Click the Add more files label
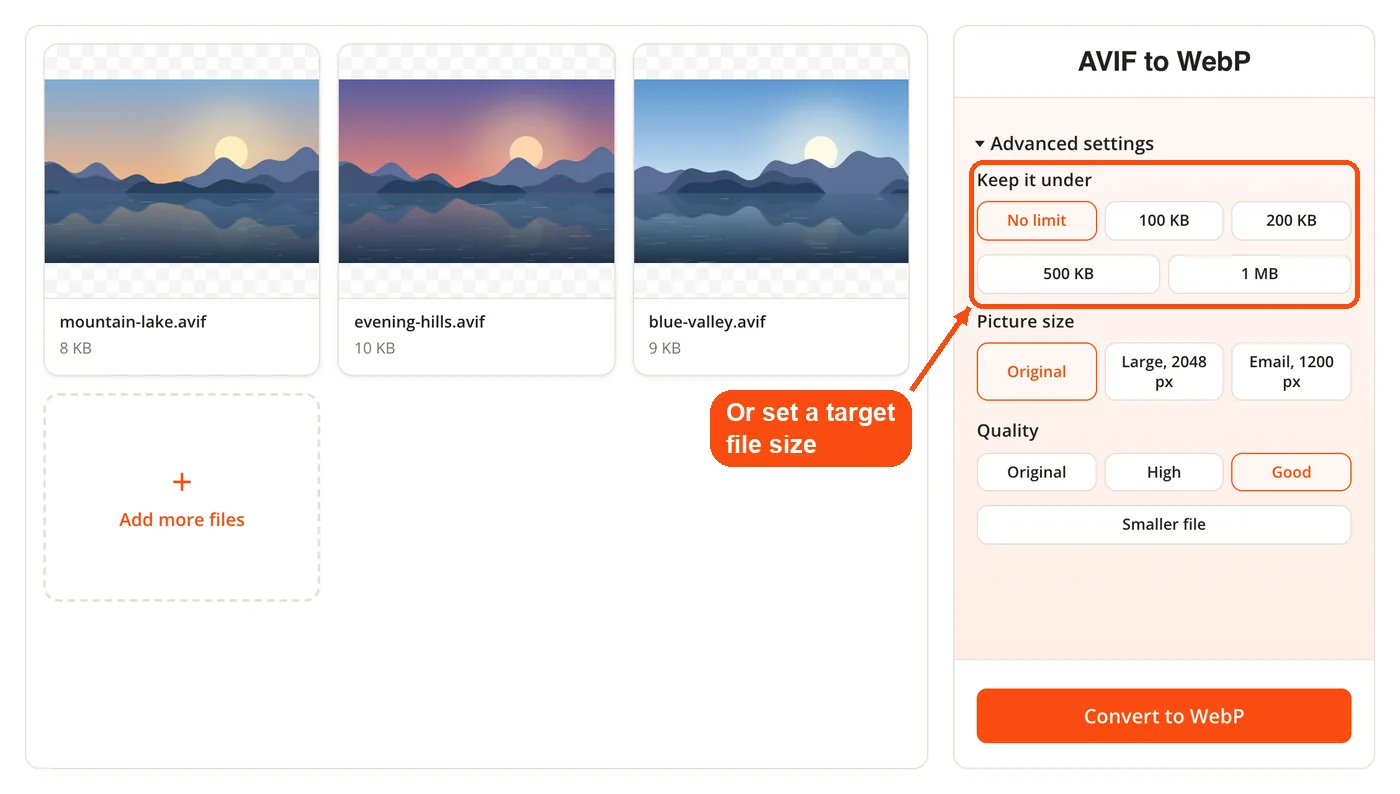This screenshot has height=794, width=1400. (182, 520)
